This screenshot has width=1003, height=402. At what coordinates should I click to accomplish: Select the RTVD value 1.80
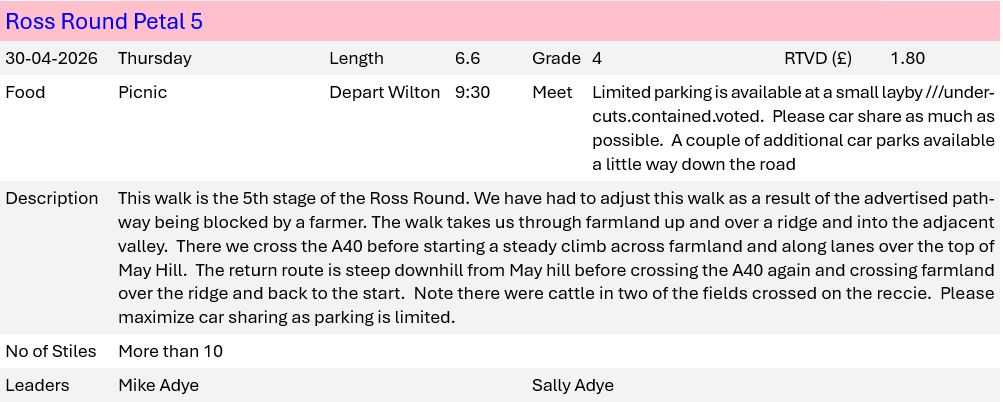tap(907, 58)
